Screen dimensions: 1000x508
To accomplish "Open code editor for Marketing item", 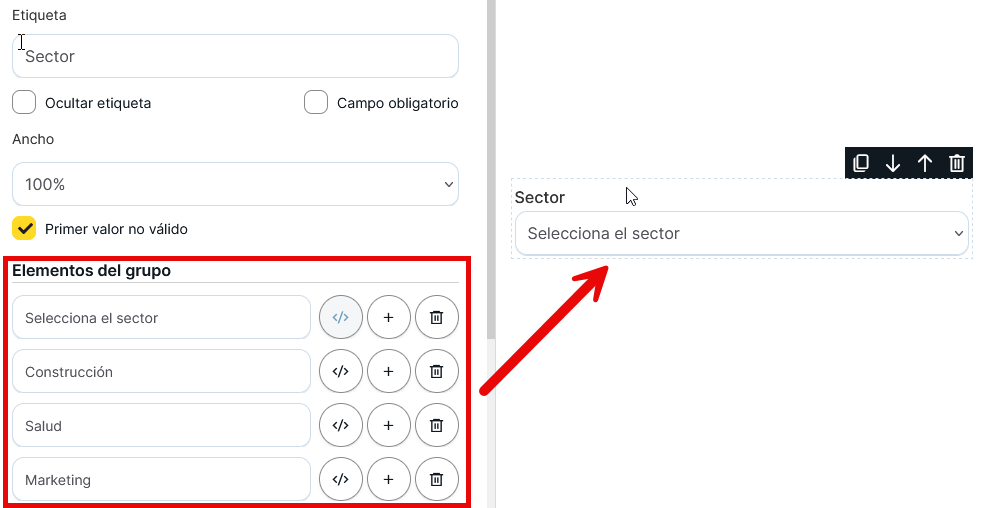I will click(x=340, y=479).
